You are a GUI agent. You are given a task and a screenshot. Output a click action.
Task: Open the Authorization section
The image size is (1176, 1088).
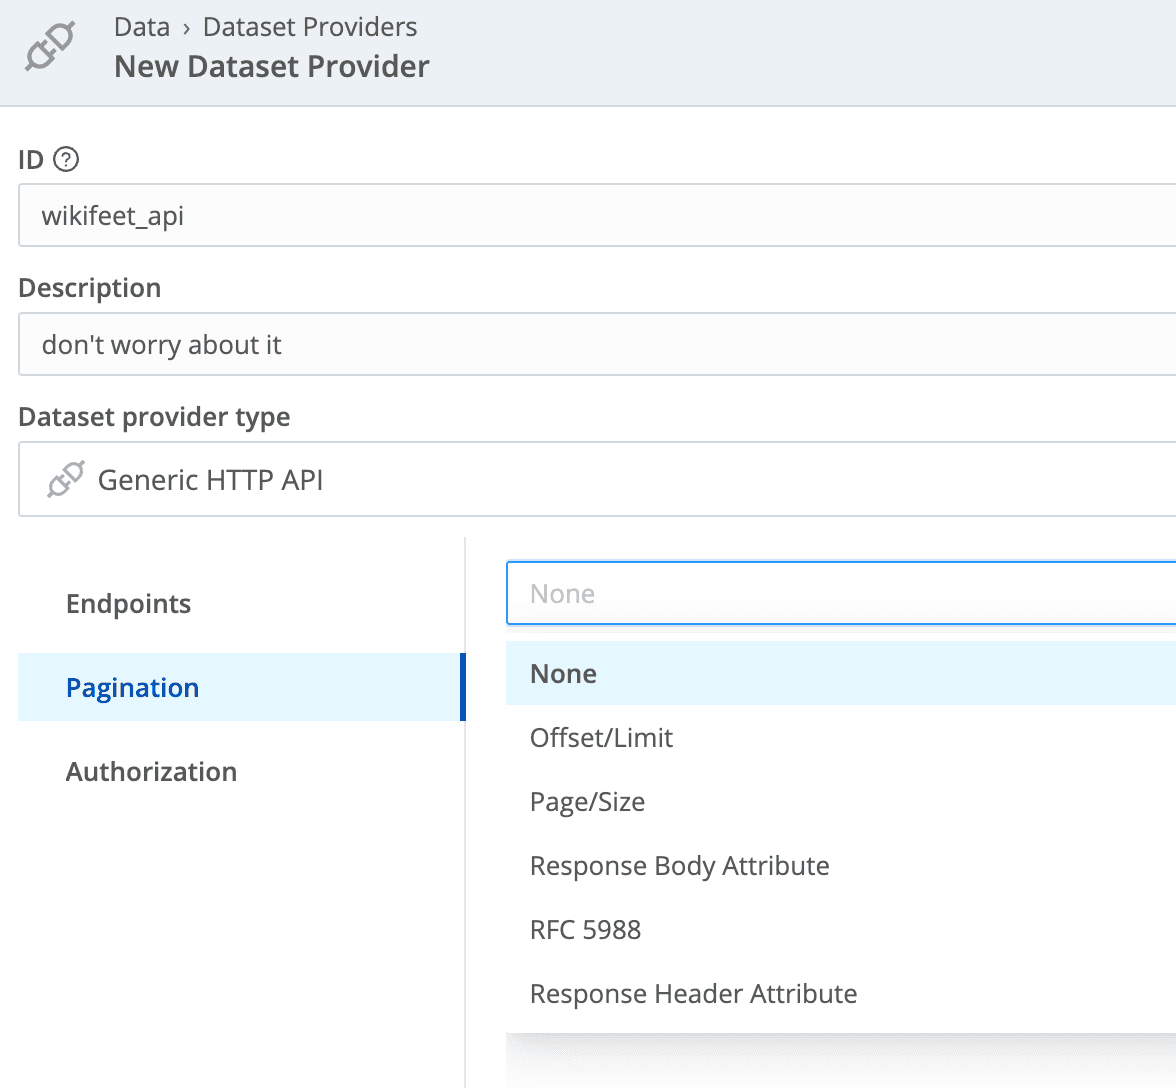tap(151, 771)
